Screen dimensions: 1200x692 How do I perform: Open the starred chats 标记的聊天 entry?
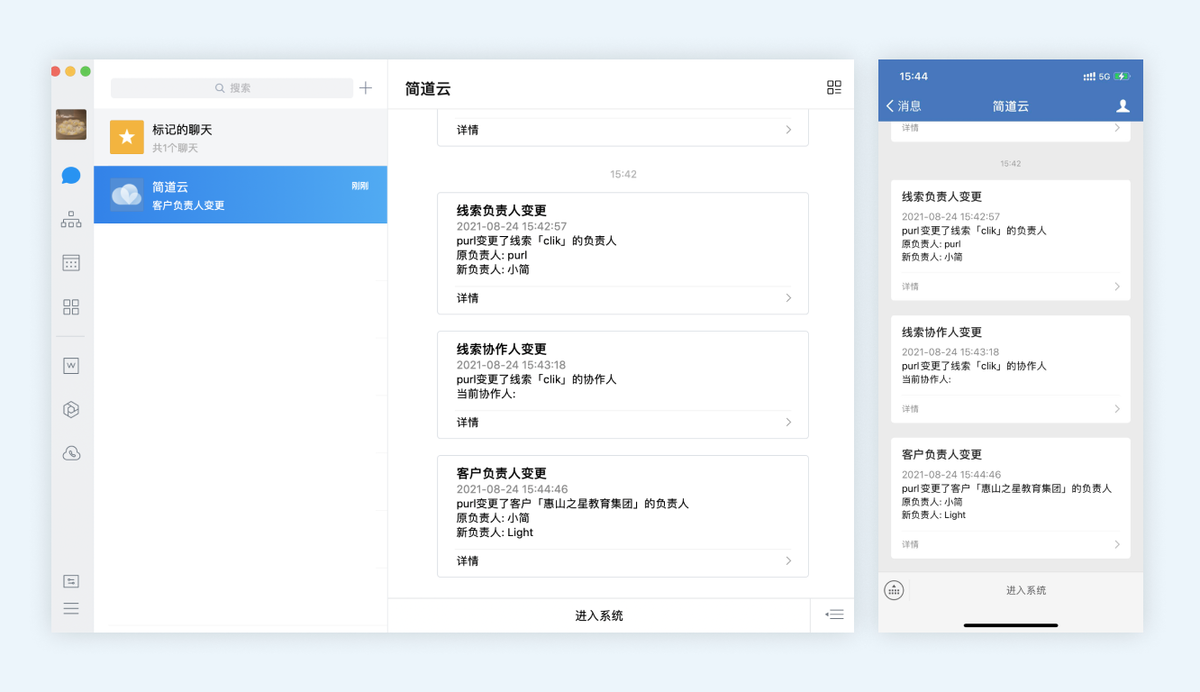240,137
